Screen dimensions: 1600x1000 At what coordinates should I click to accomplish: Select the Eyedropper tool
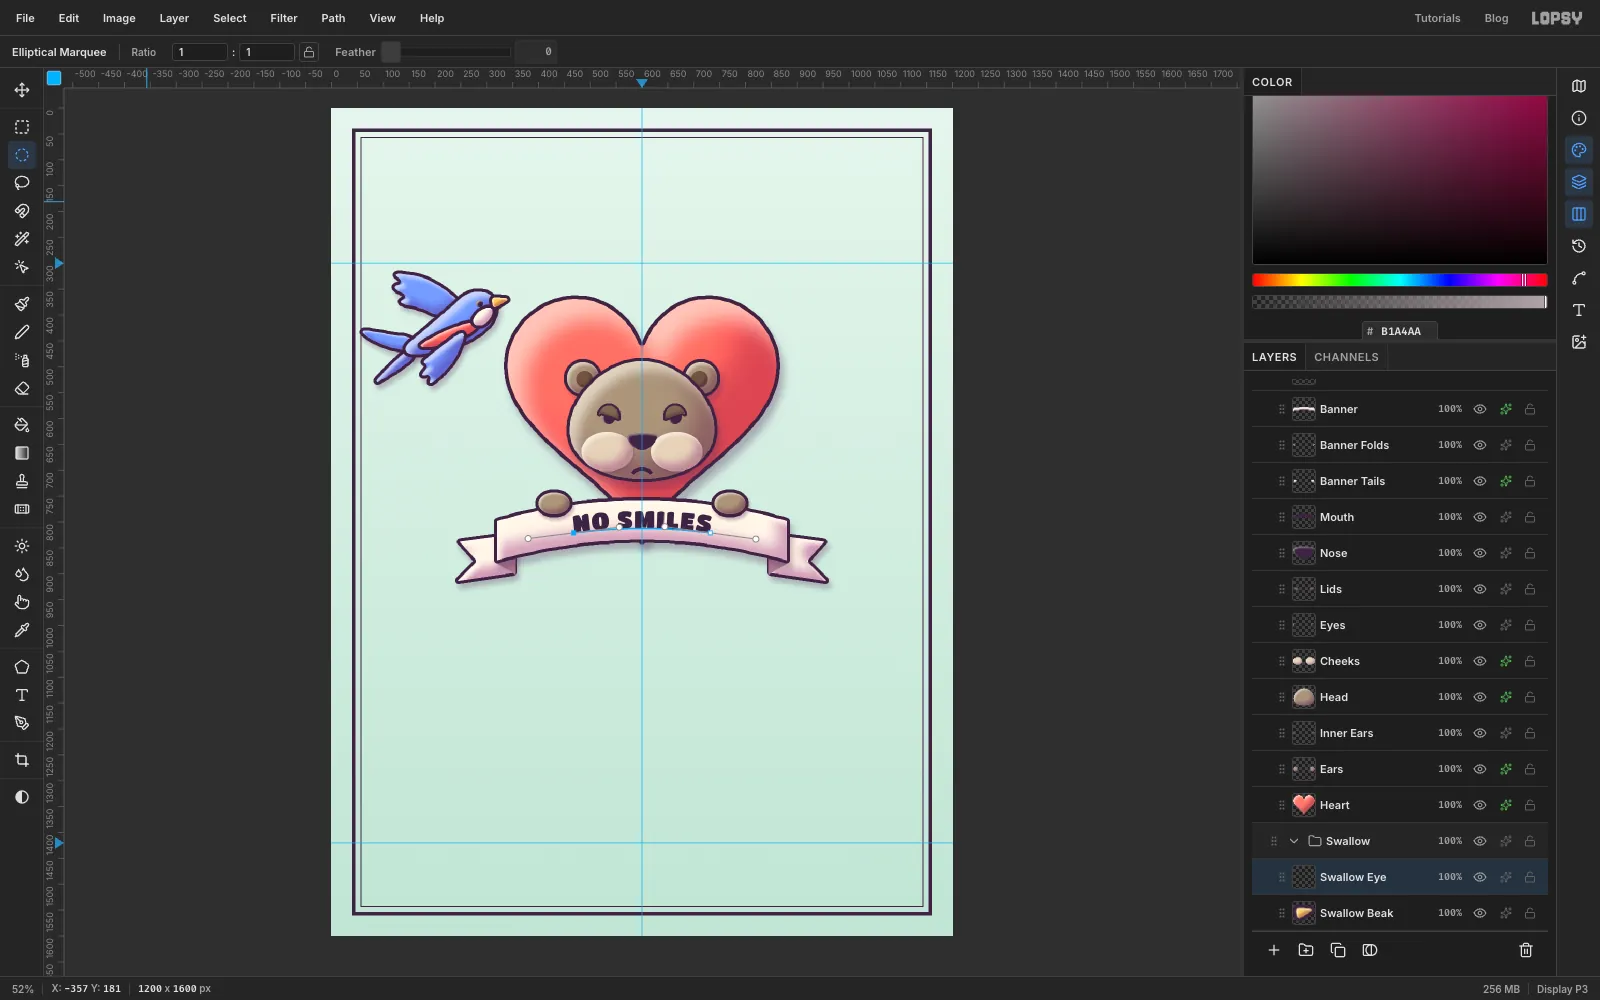(x=22, y=630)
